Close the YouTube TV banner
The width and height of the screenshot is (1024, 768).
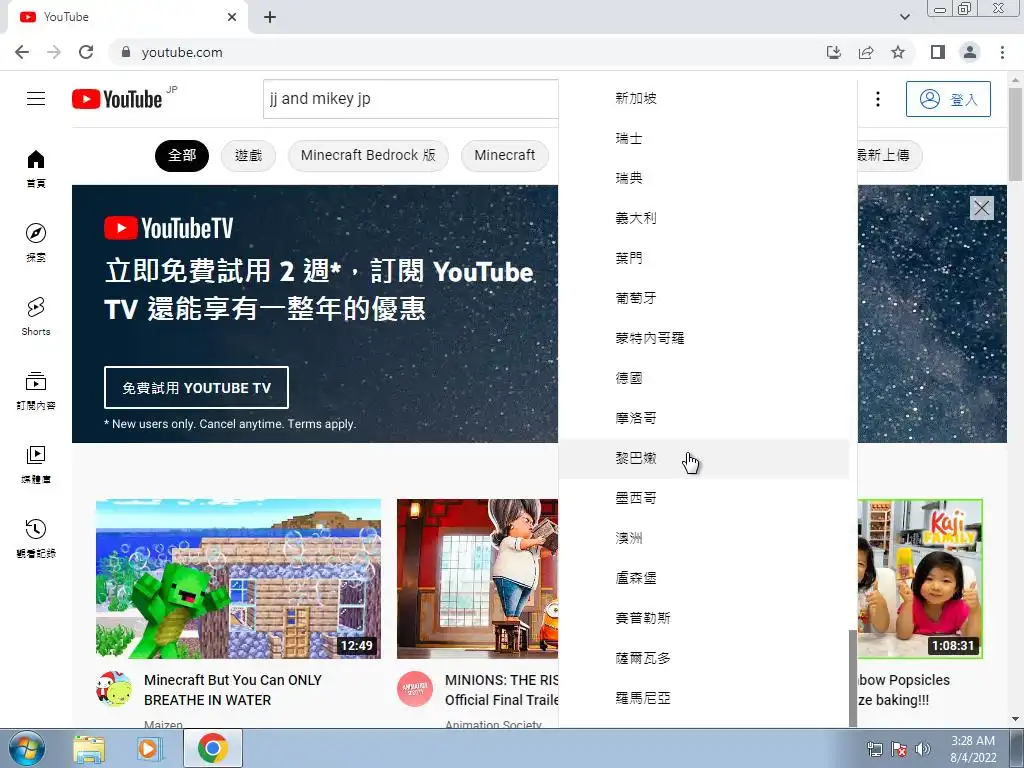982,208
